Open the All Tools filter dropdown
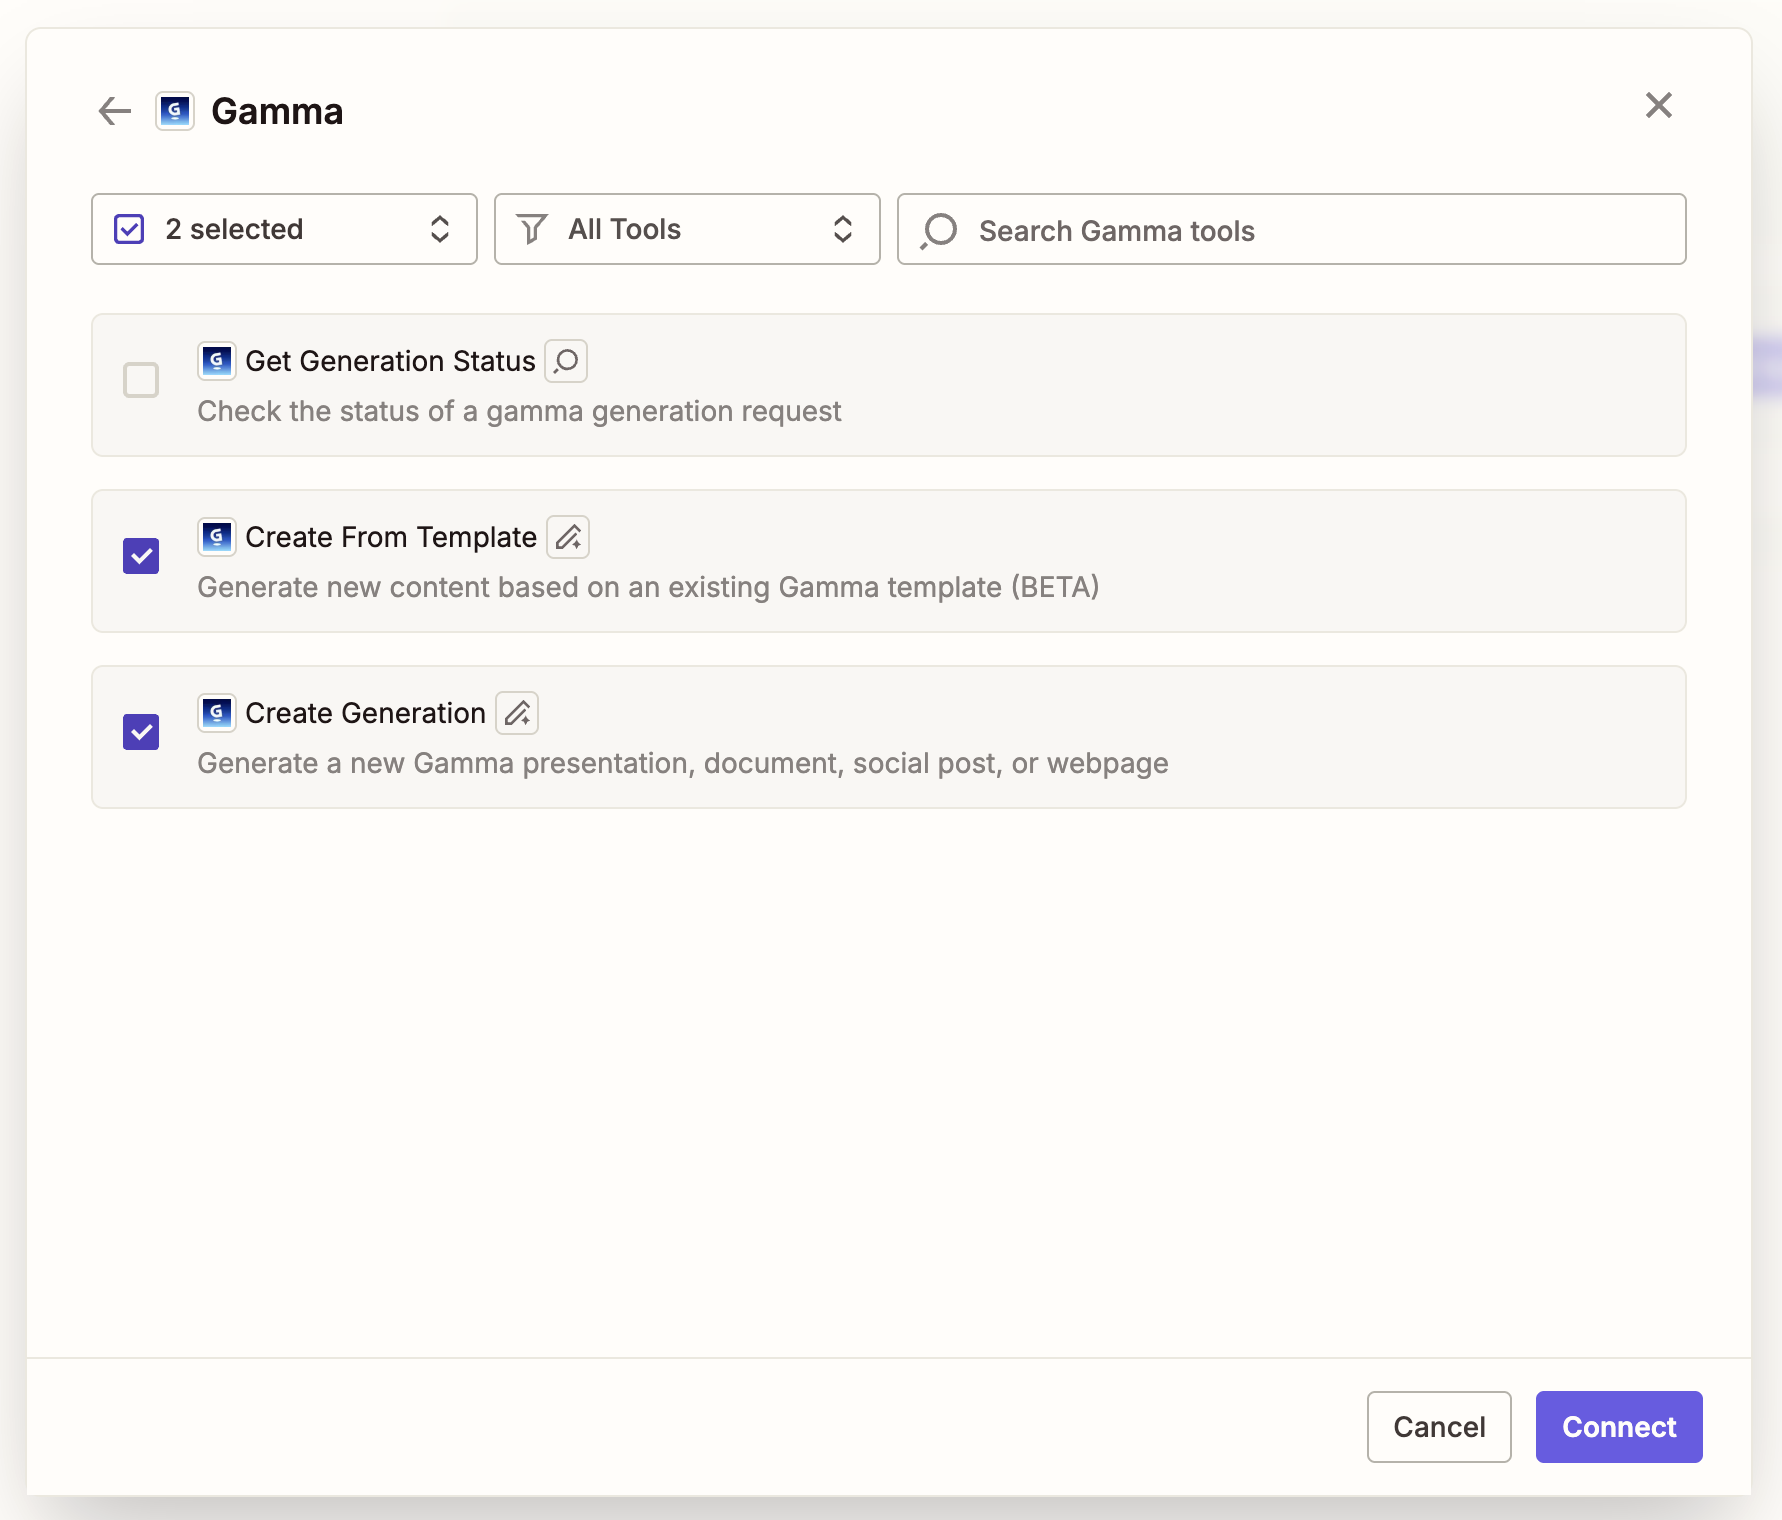This screenshot has width=1782, height=1520. 686,229
